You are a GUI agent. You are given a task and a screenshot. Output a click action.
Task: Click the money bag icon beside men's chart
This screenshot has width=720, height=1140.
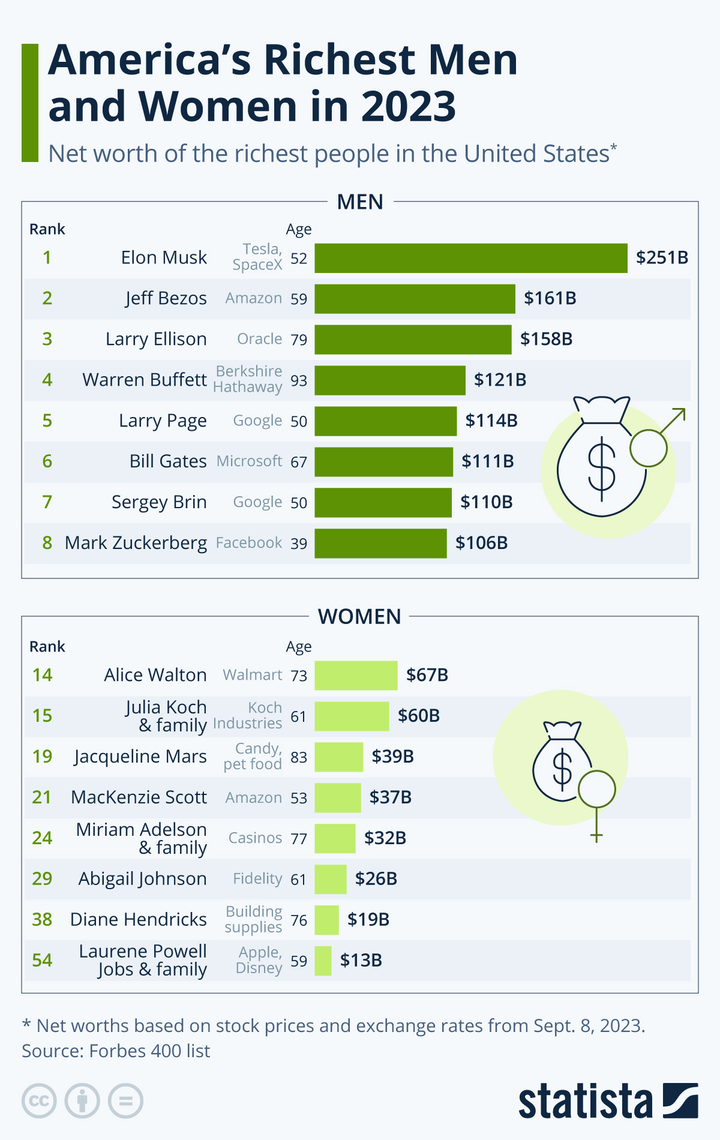pos(596,458)
